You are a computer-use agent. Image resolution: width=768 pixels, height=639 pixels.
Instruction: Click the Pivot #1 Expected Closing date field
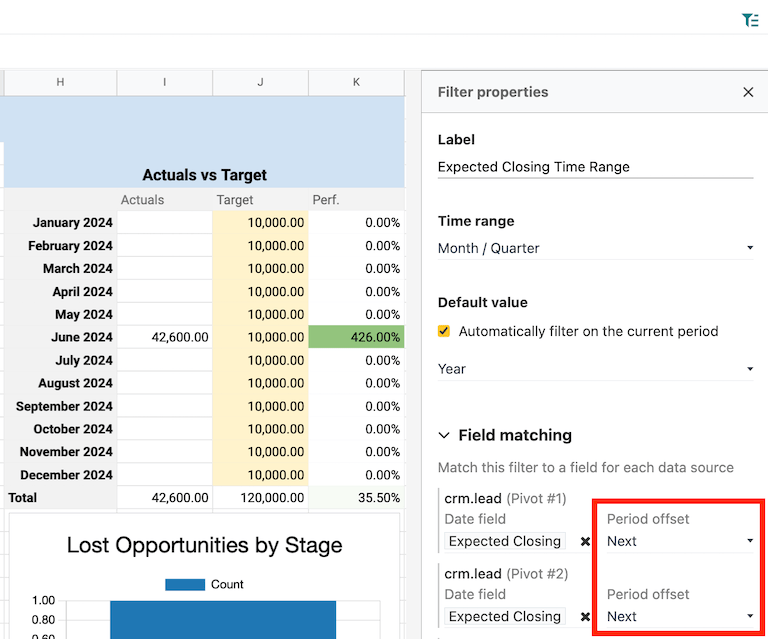pos(505,541)
